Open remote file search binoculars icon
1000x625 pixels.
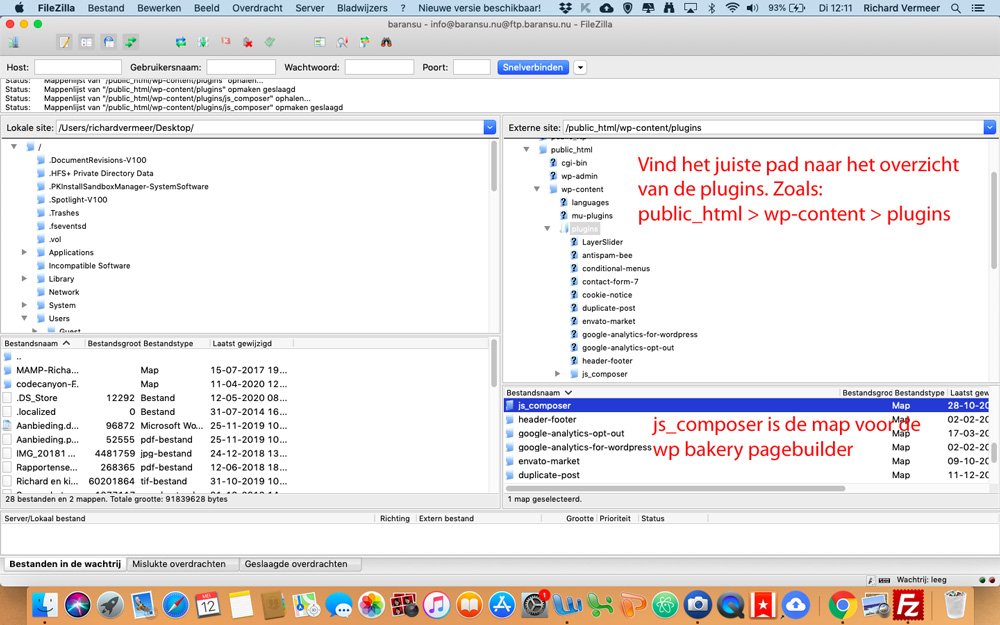point(386,42)
